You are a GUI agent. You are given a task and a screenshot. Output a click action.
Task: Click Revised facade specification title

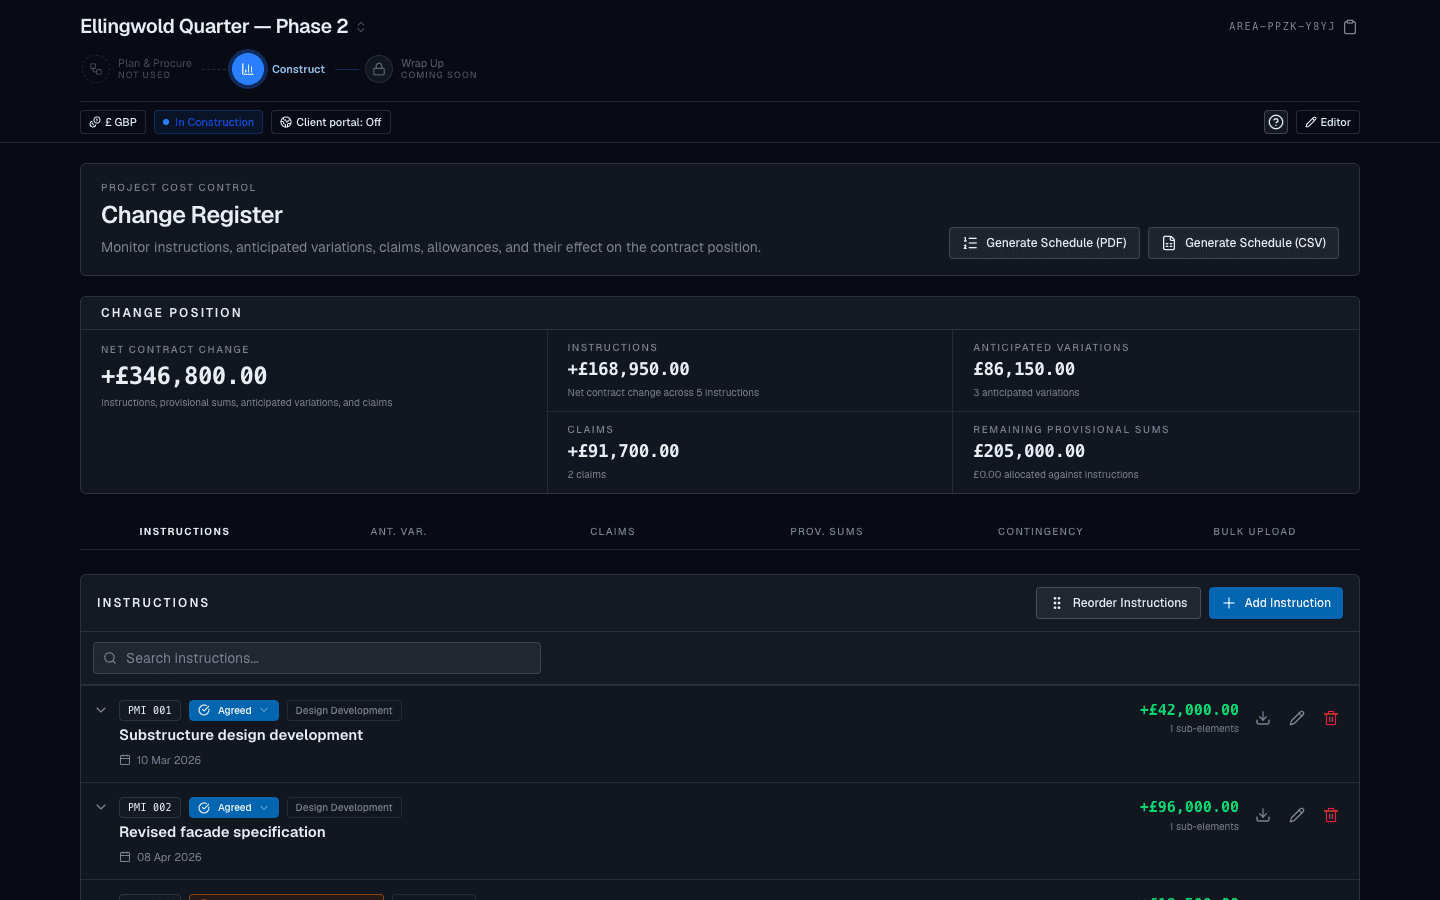(x=222, y=832)
